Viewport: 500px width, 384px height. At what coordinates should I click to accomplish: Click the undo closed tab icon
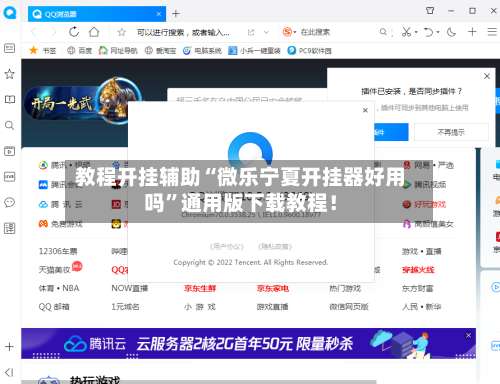point(428,32)
